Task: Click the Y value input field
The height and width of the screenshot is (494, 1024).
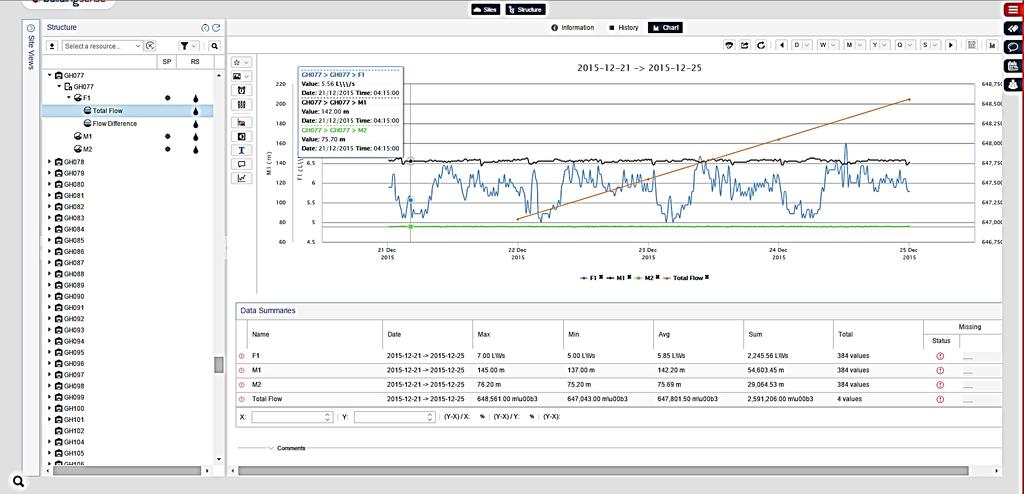Action: pyautogui.click(x=394, y=417)
